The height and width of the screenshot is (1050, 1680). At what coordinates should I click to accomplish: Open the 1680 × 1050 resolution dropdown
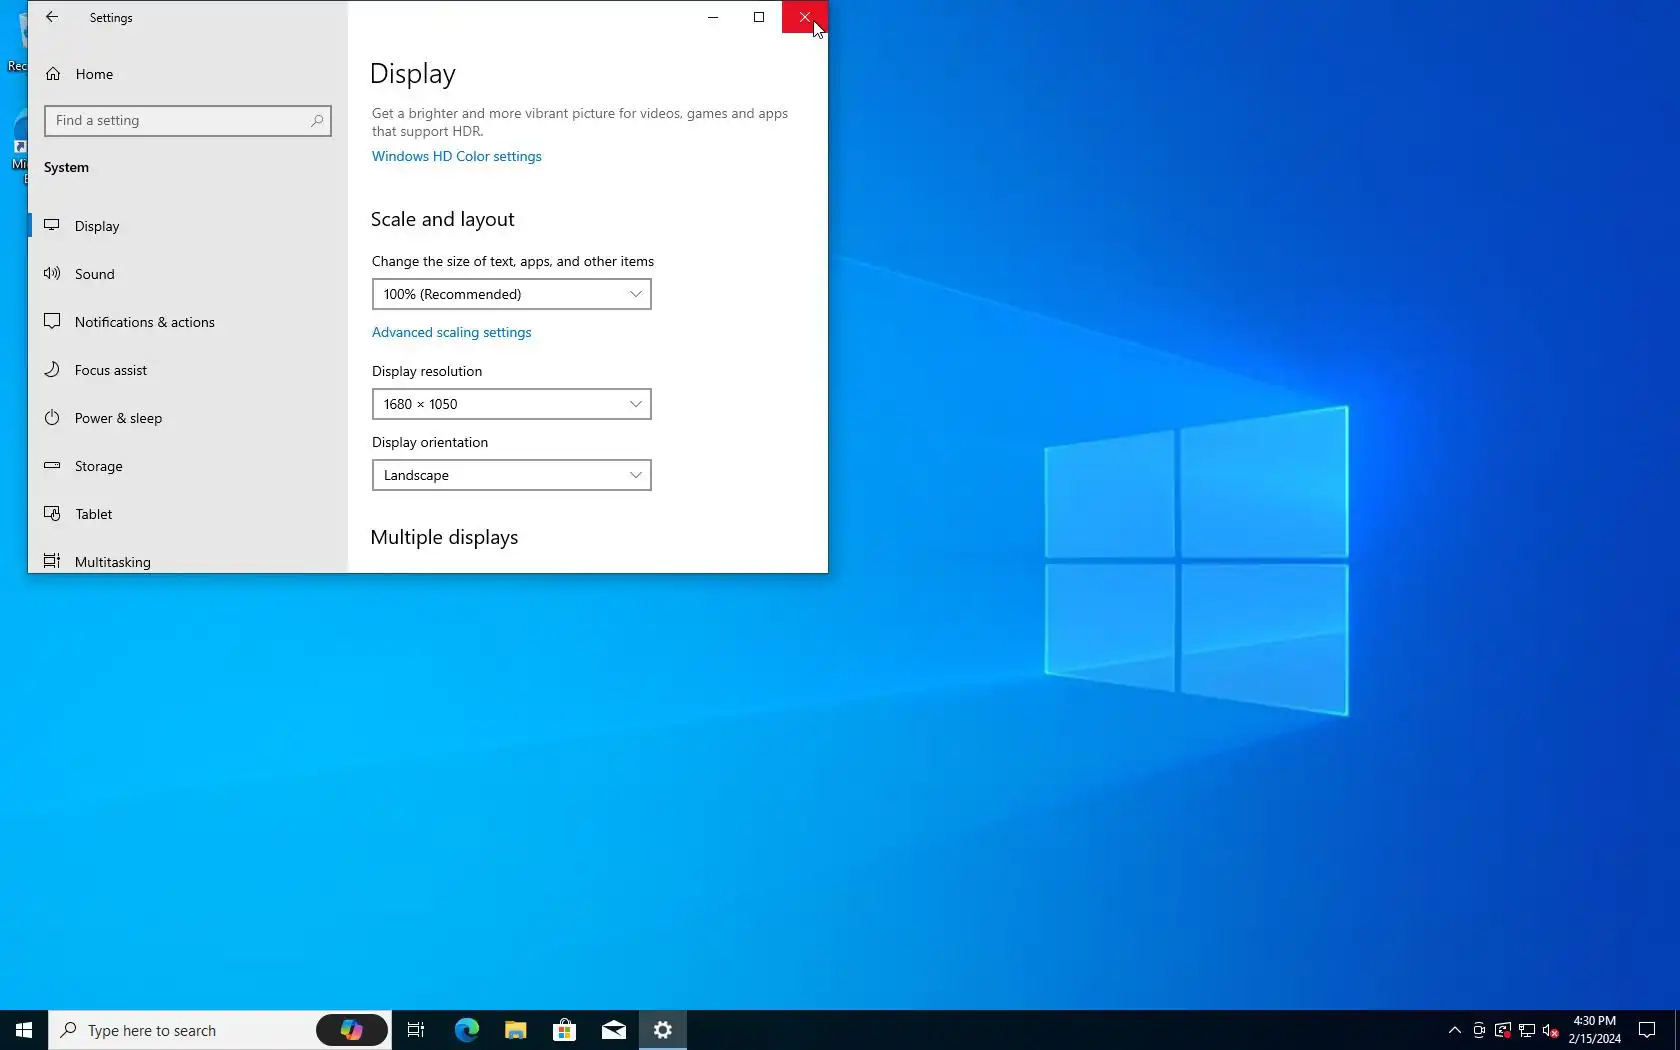(512, 404)
